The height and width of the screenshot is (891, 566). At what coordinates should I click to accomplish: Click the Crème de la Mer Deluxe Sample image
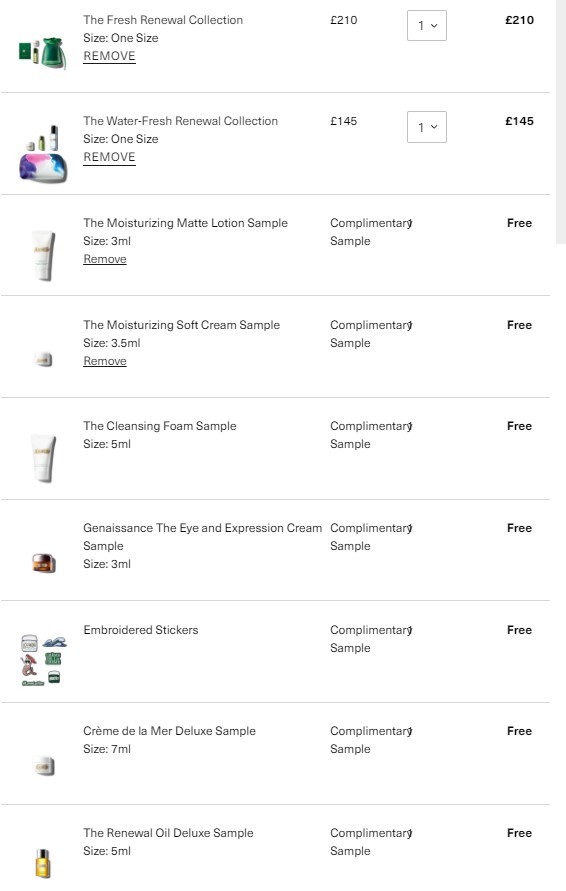(44, 766)
